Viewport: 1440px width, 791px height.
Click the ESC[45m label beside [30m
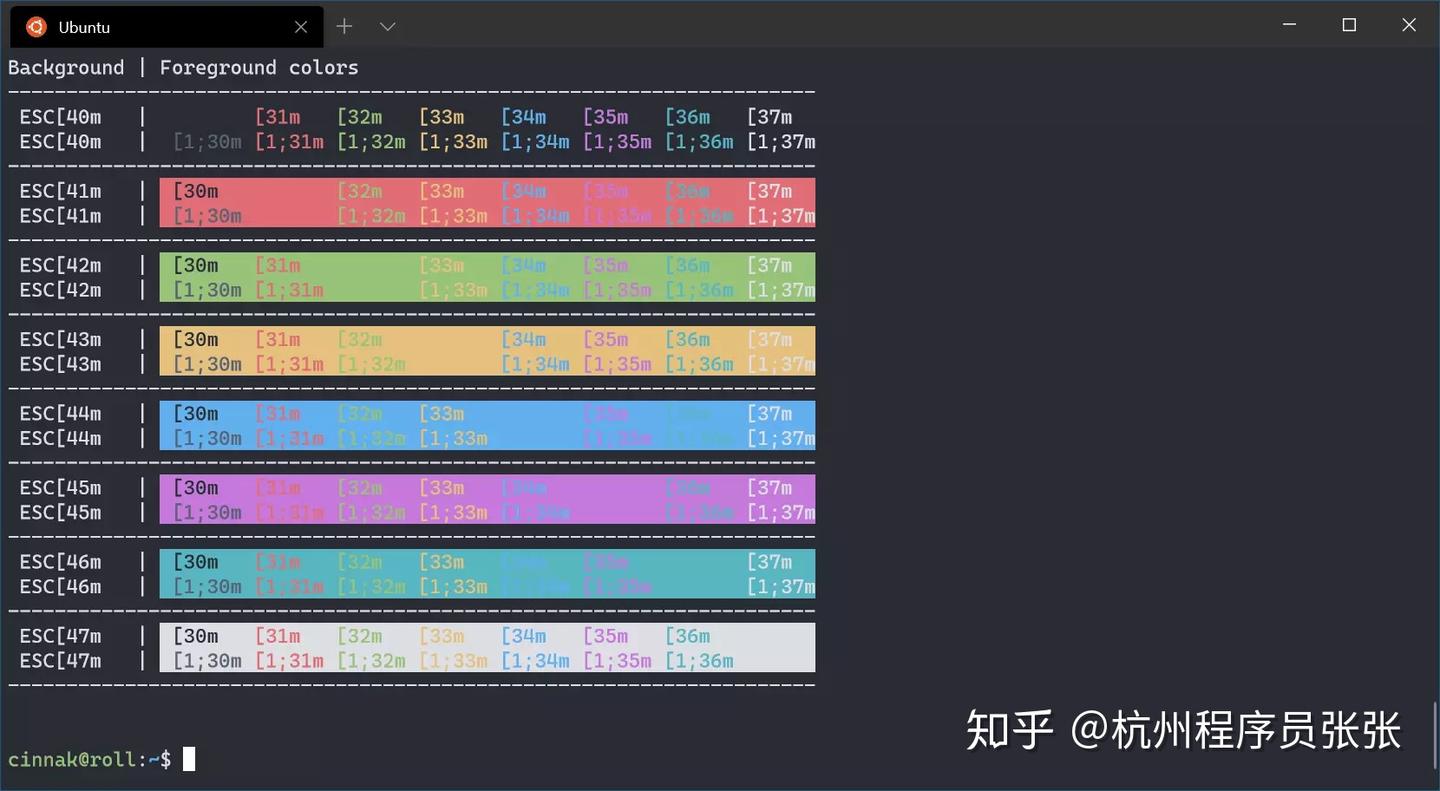pyautogui.click(x=60, y=487)
